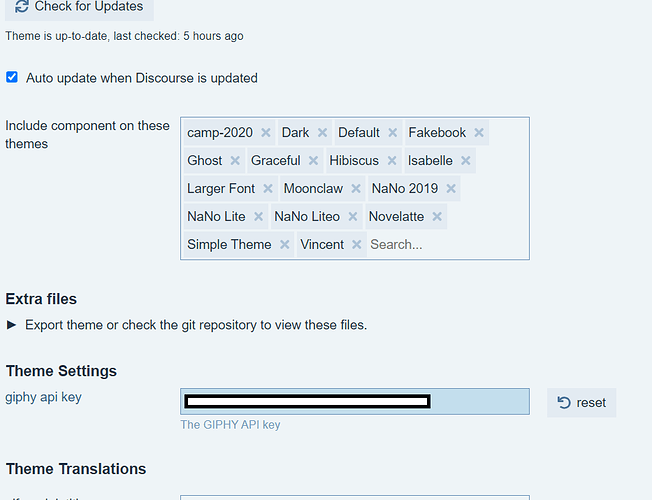Expand the Extra files disclosure triangle
Image resolution: width=652 pixels, height=500 pixels.
click(12, 325)
